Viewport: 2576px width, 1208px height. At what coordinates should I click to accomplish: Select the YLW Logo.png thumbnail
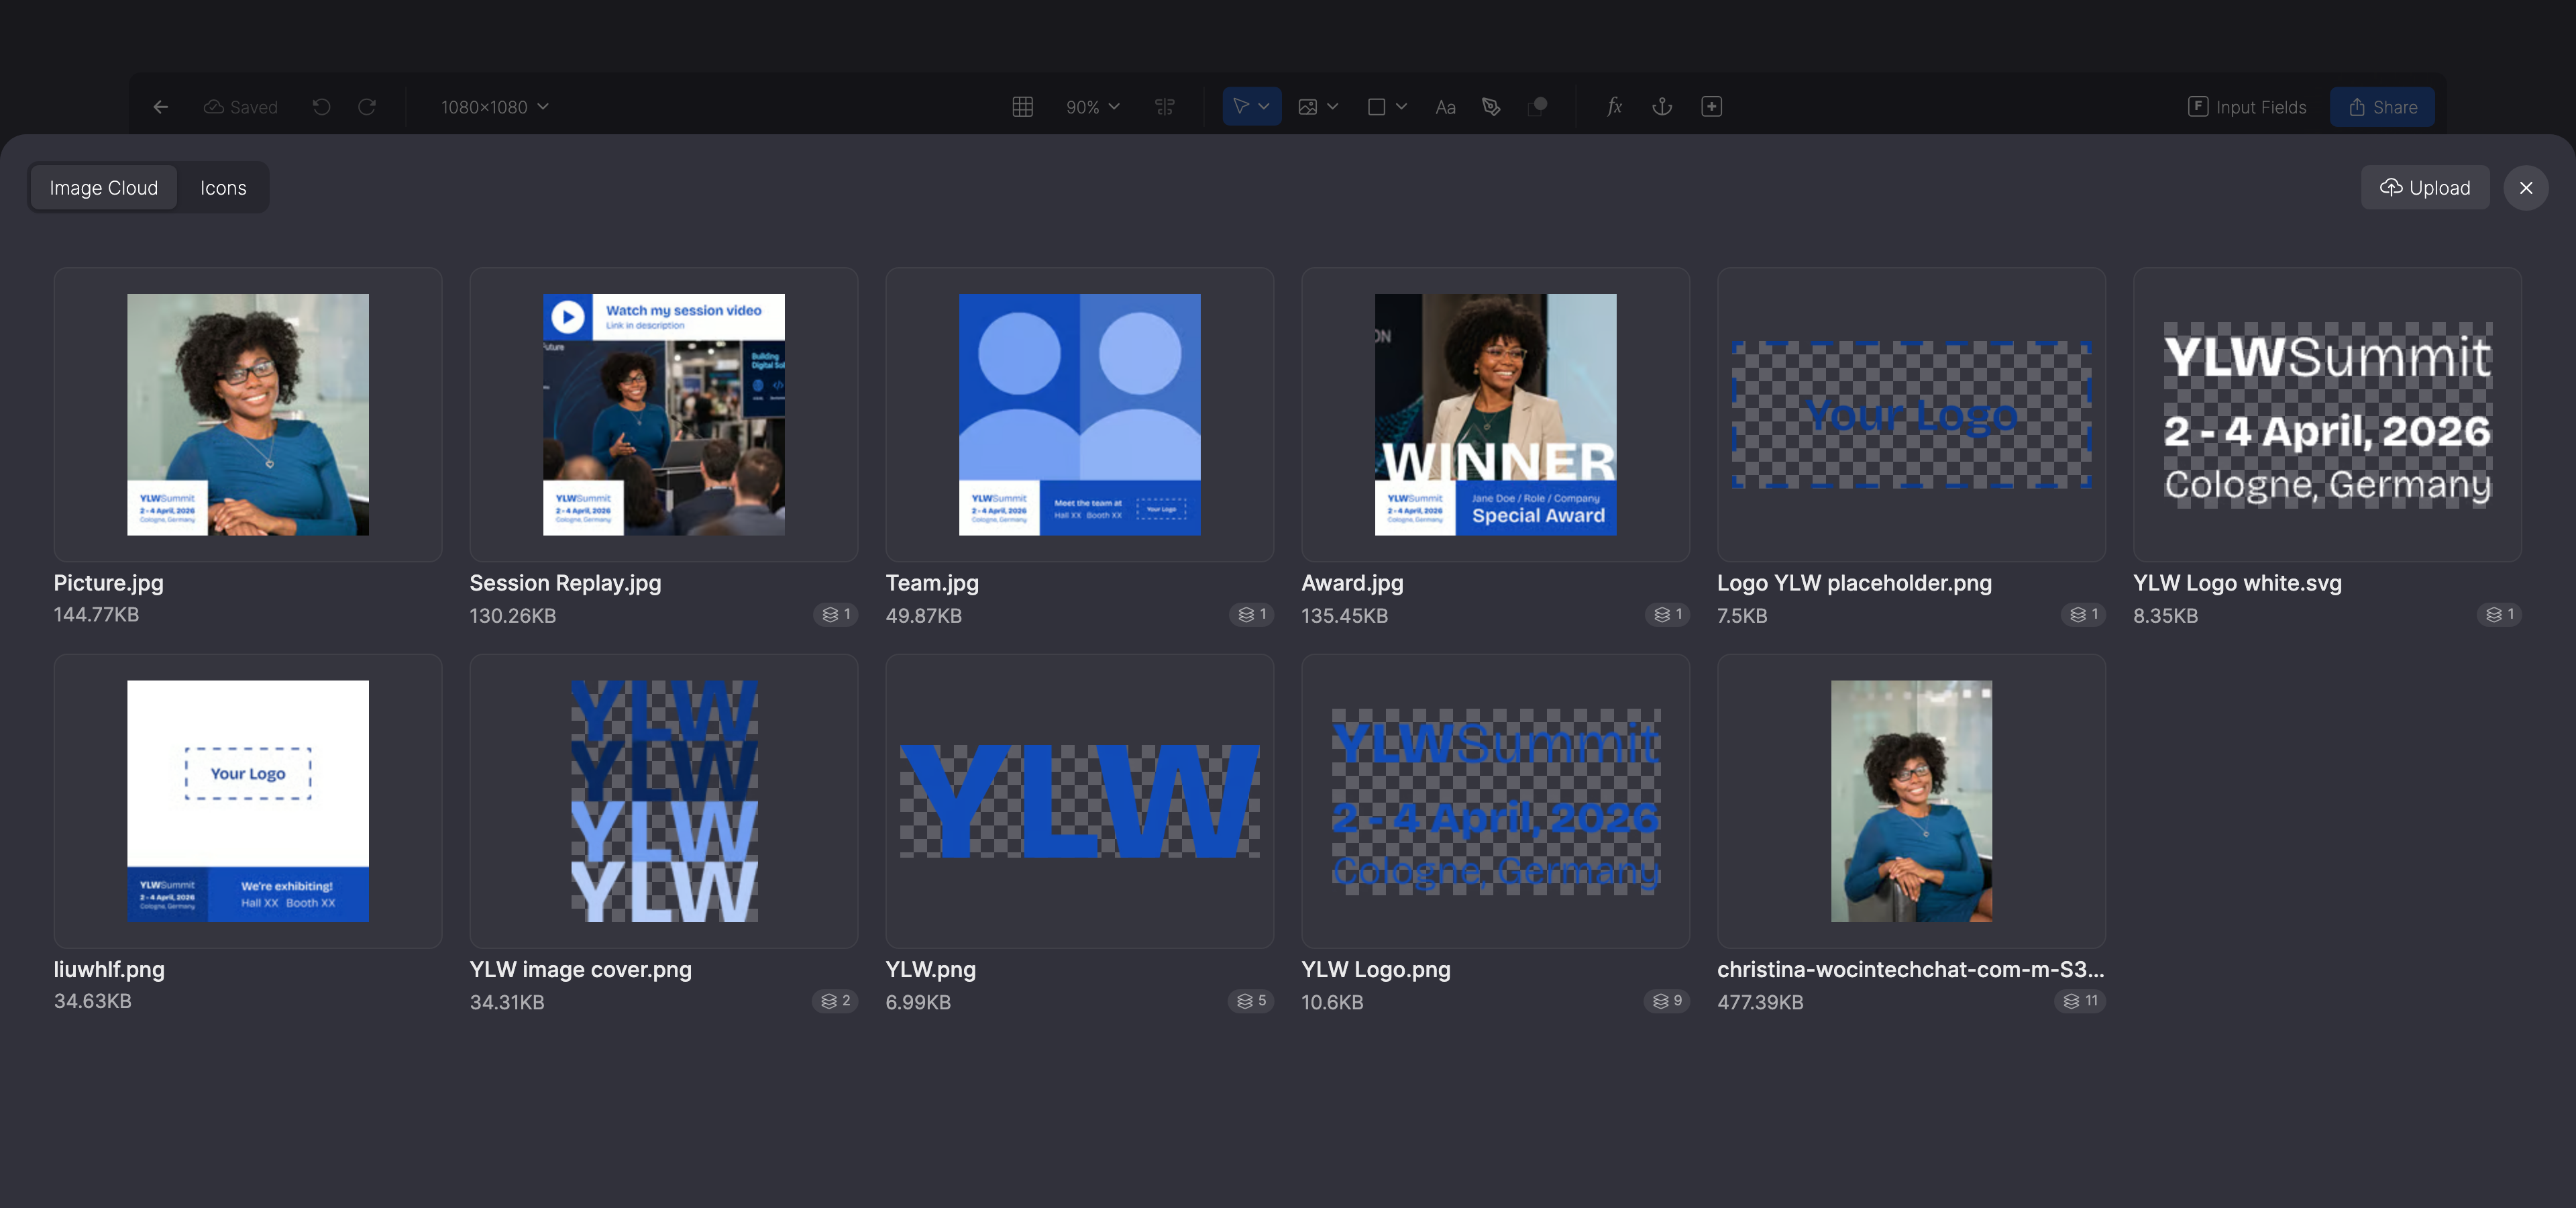coord(1495,801)
